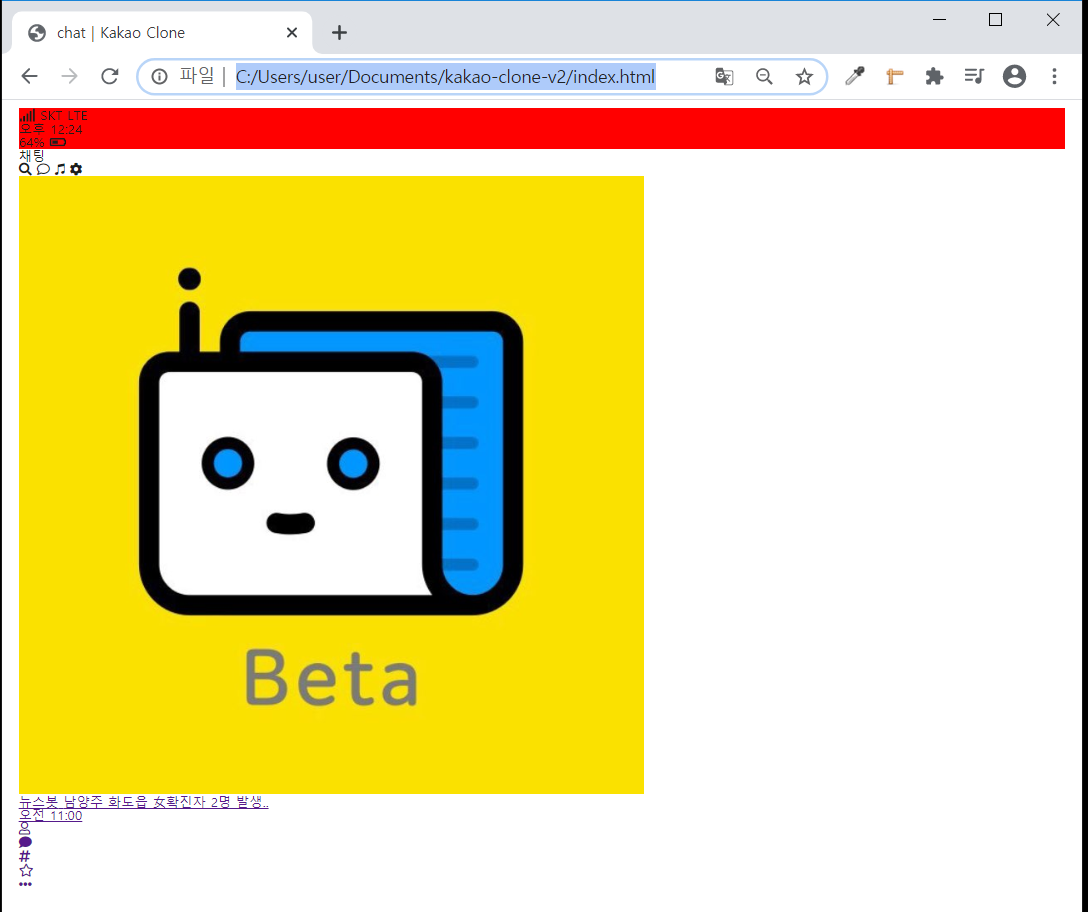Open the 뉴스봇 news headline link
Image resolution: width=1088 pixels, height=912 pixels.
click(144, 802)
